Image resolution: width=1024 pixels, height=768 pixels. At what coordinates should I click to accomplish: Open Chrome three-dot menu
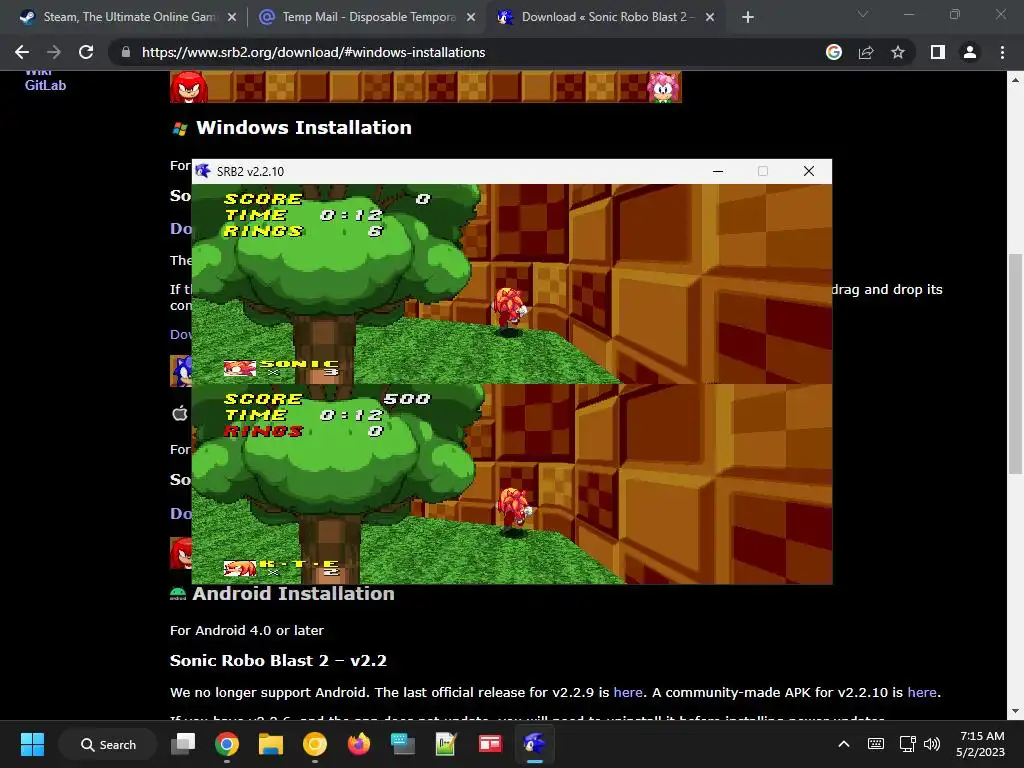click(1002, 52)
